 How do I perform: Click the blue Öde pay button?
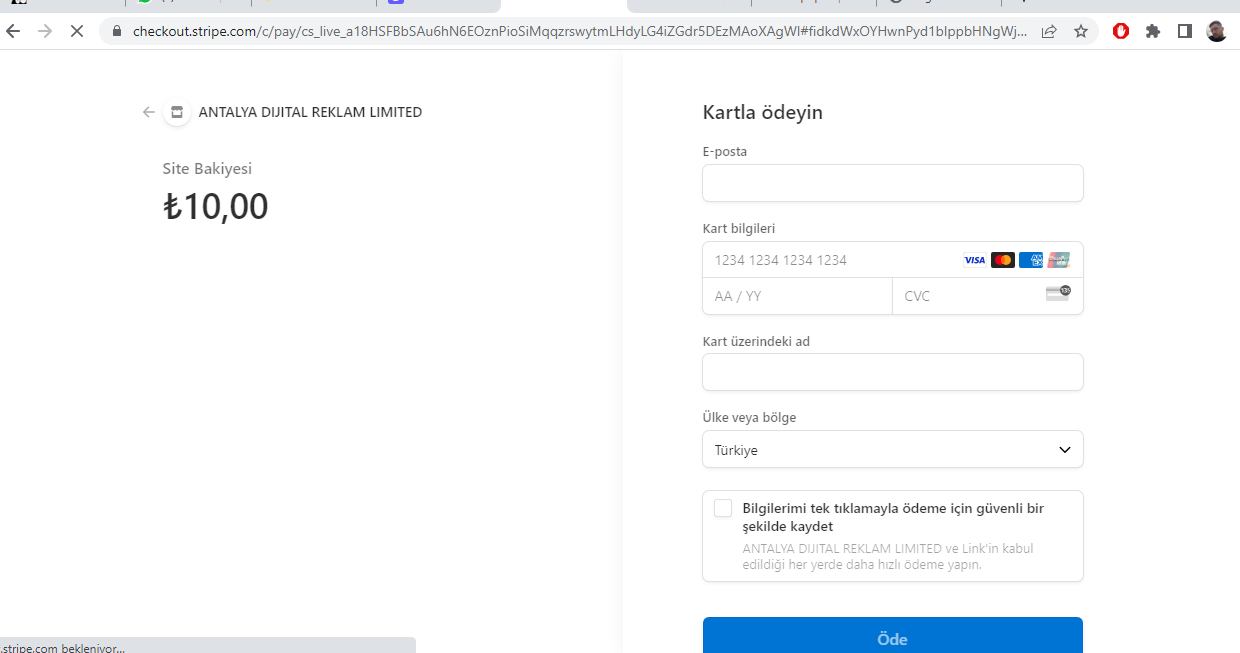[893, 635]
